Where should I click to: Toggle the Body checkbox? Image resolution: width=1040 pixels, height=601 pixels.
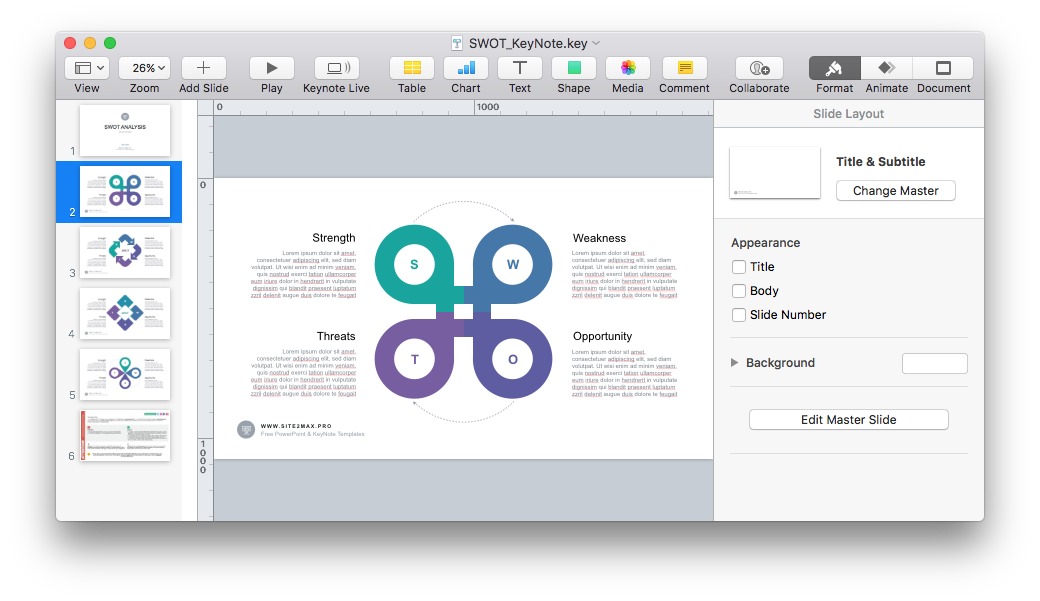pyautogui.click(x=739, y=291)
